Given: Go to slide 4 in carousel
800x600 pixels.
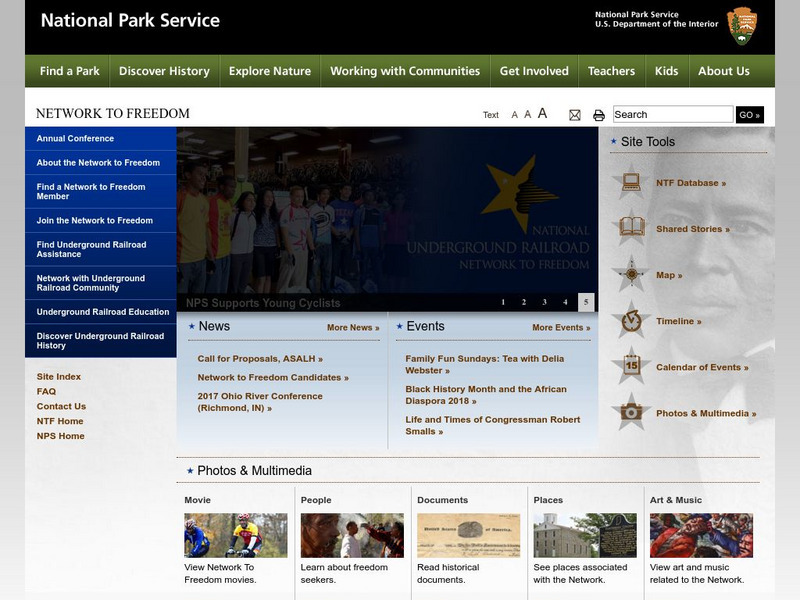Looking at the screenshot, I should pos(565,302).
